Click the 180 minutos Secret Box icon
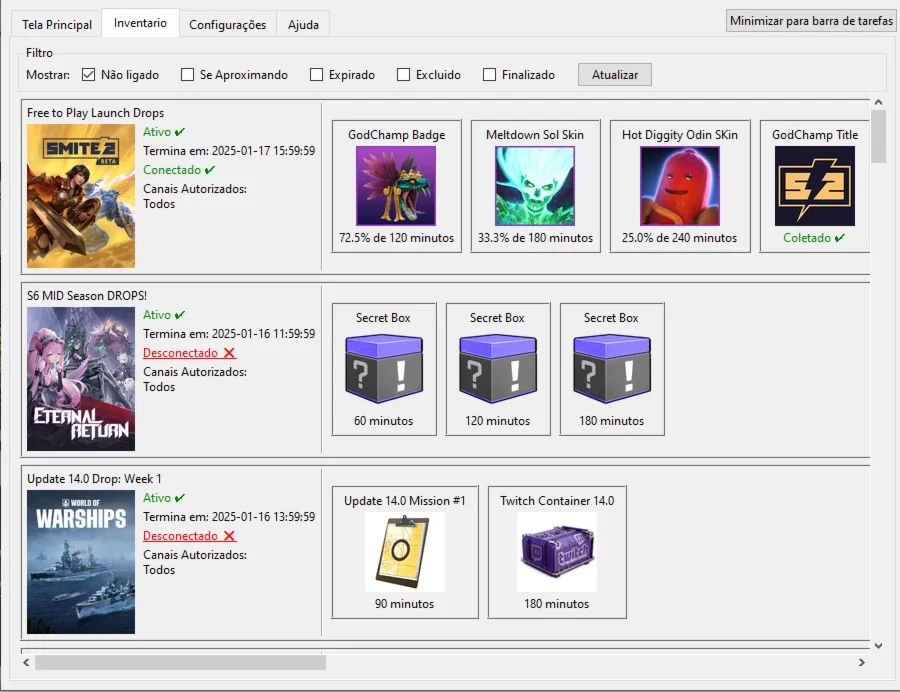The image size is (900, 692). click(612, 369)
